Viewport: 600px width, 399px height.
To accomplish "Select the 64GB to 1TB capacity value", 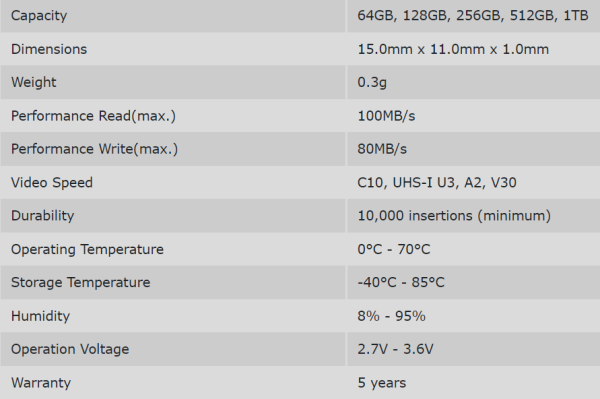I will 473,15.
